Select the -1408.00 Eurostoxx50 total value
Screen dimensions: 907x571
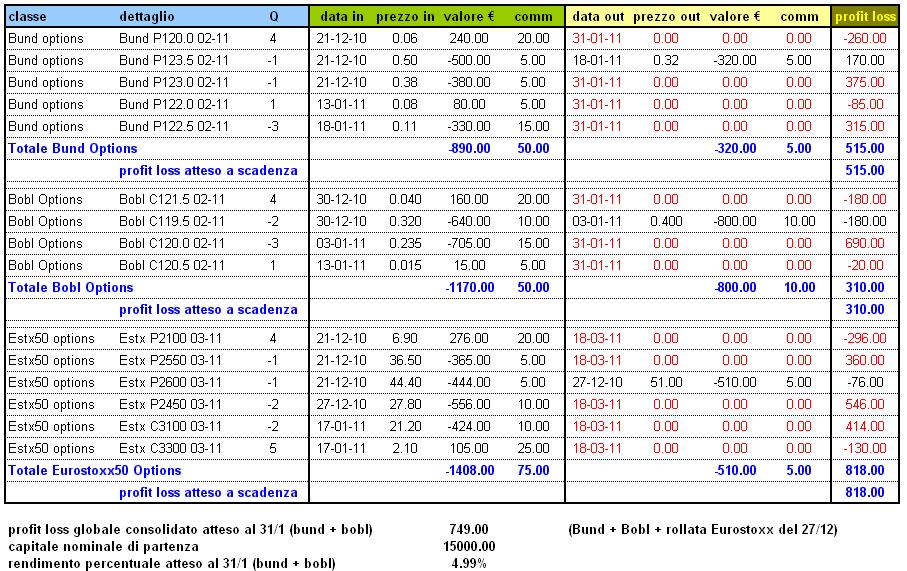pos(469,470)
